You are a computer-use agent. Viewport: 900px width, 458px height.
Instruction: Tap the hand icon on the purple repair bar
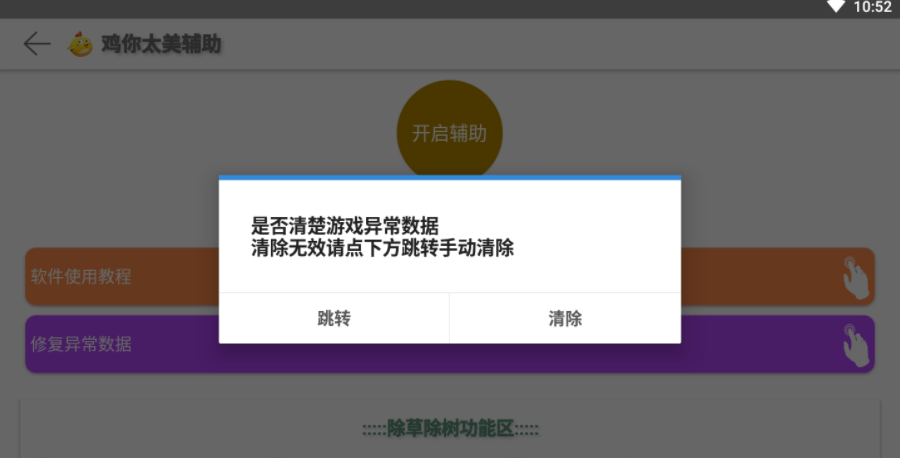click(x=854, y=344)
